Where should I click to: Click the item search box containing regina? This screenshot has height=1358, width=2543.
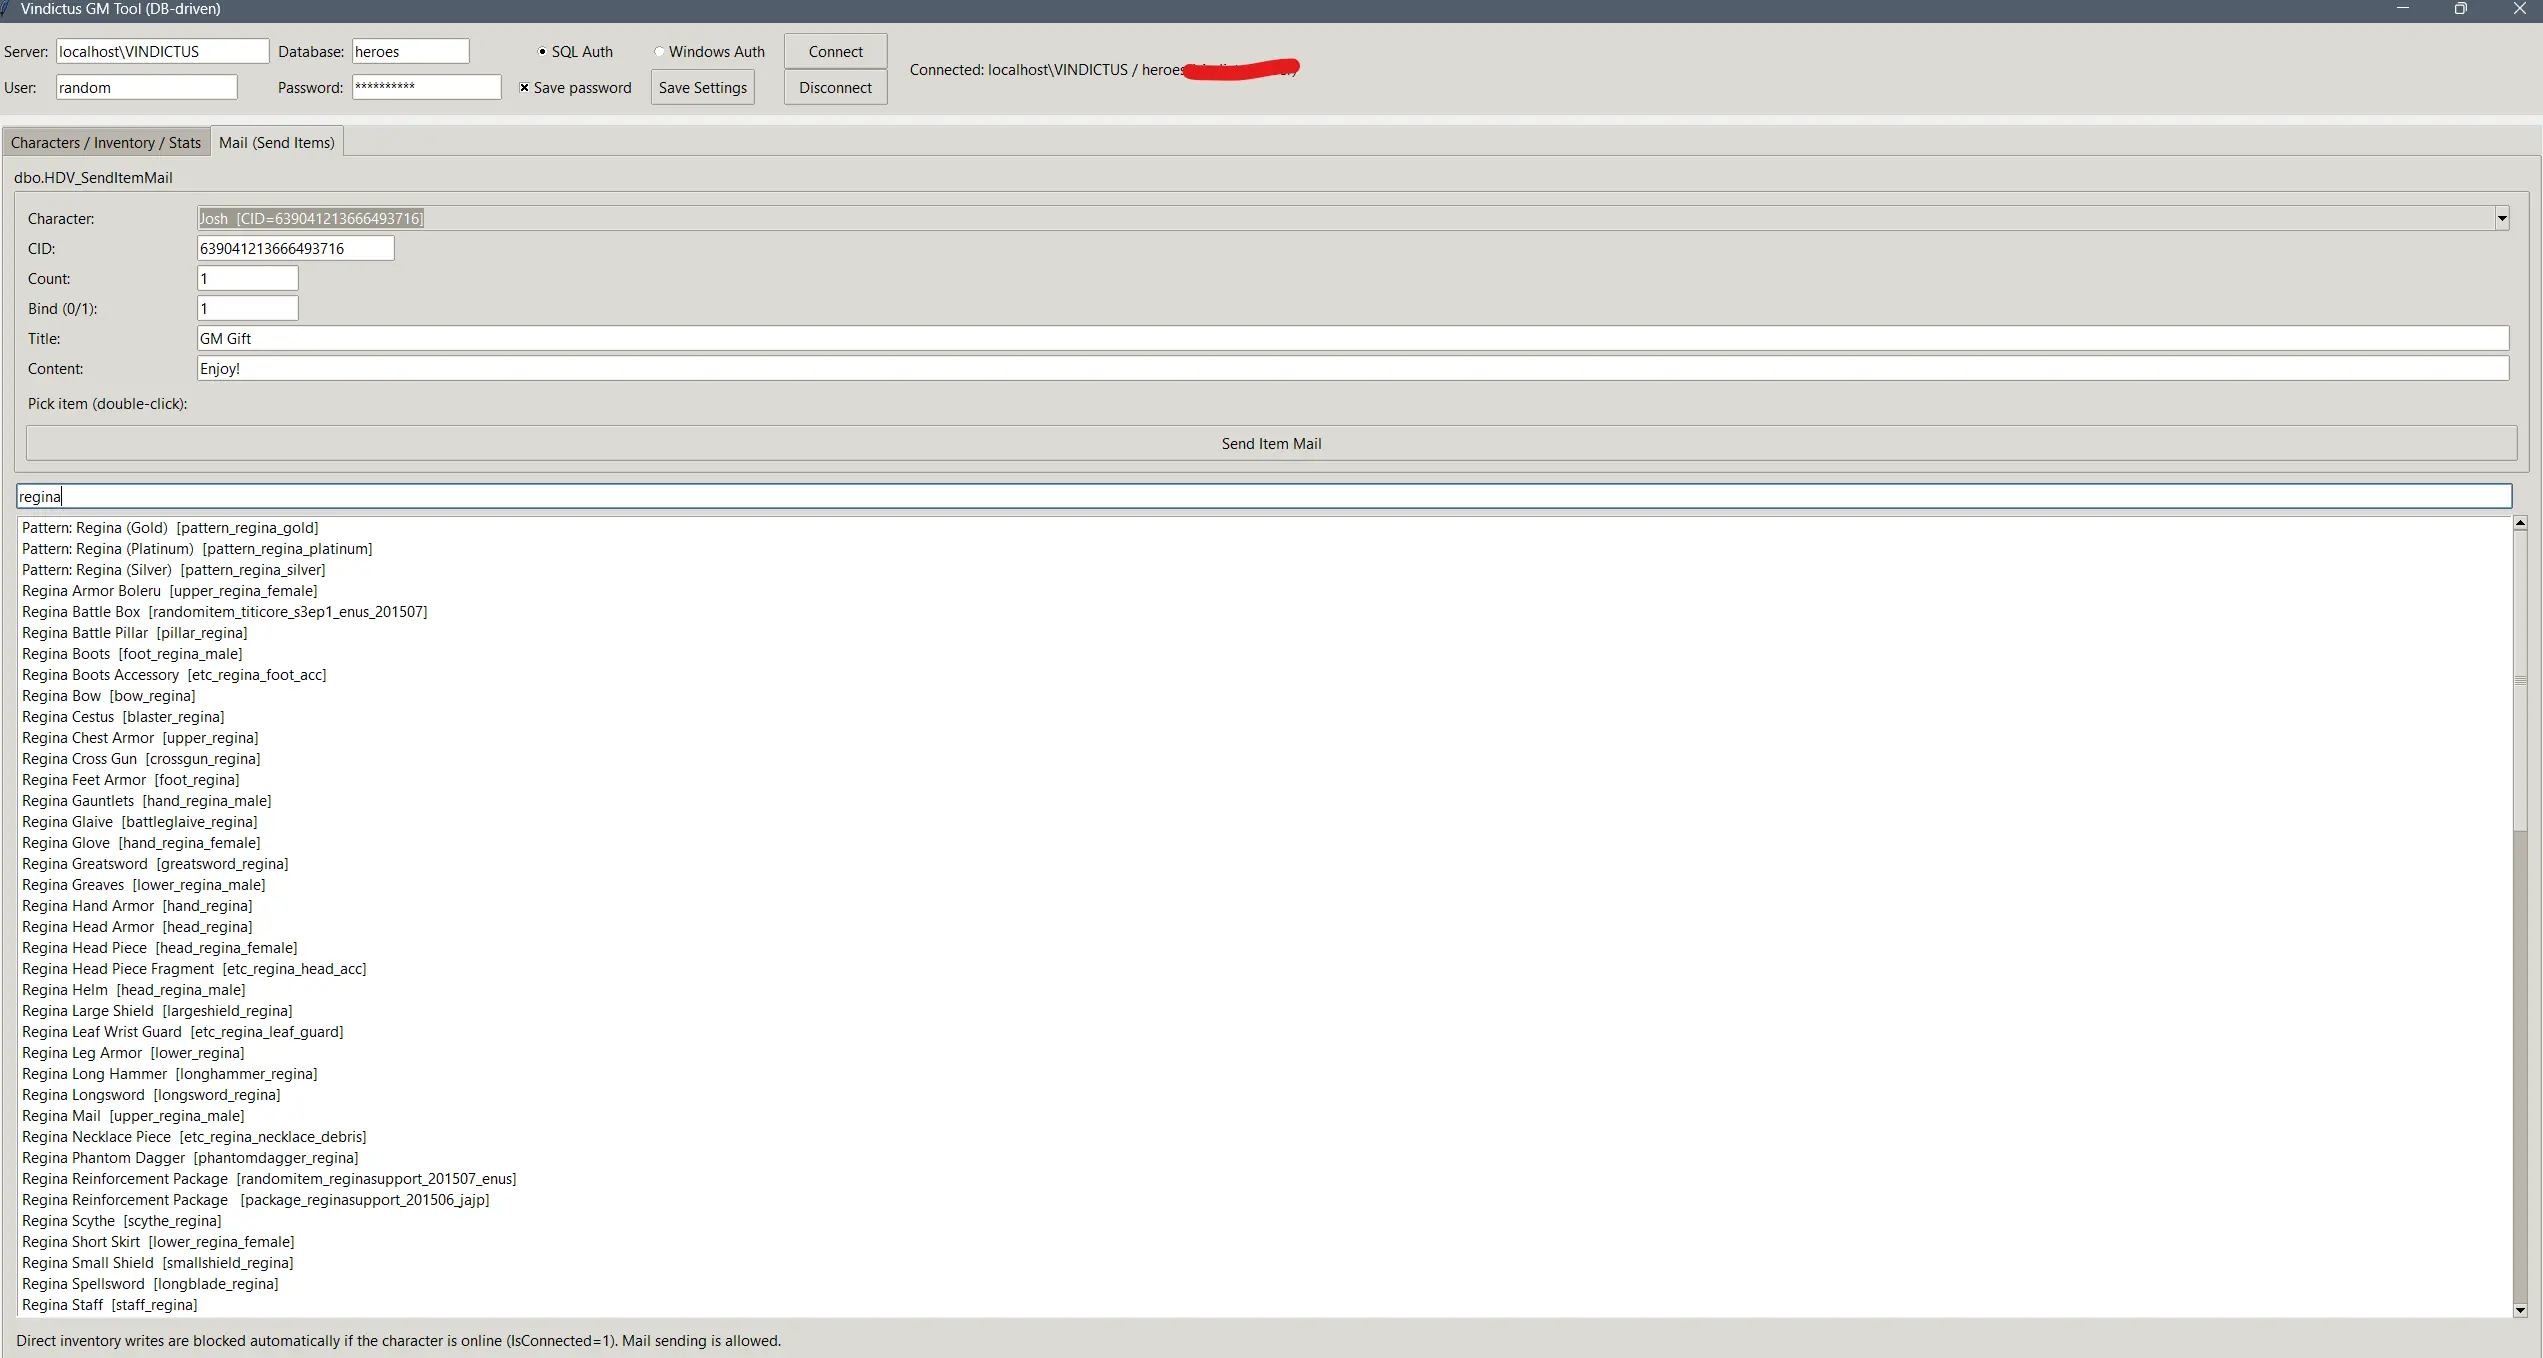[1264, 497]
